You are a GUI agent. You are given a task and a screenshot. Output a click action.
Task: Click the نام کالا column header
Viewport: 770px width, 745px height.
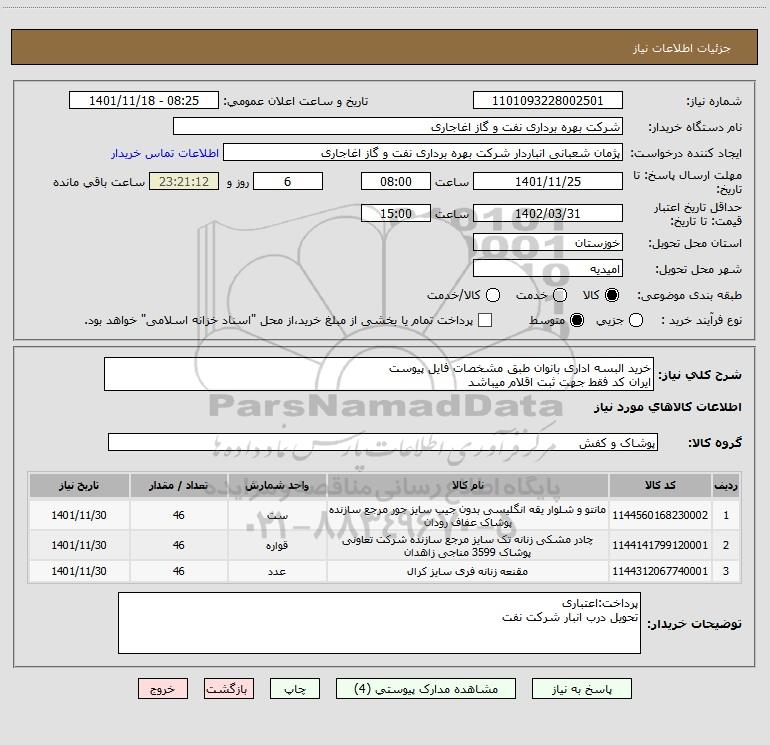[468, 485]
